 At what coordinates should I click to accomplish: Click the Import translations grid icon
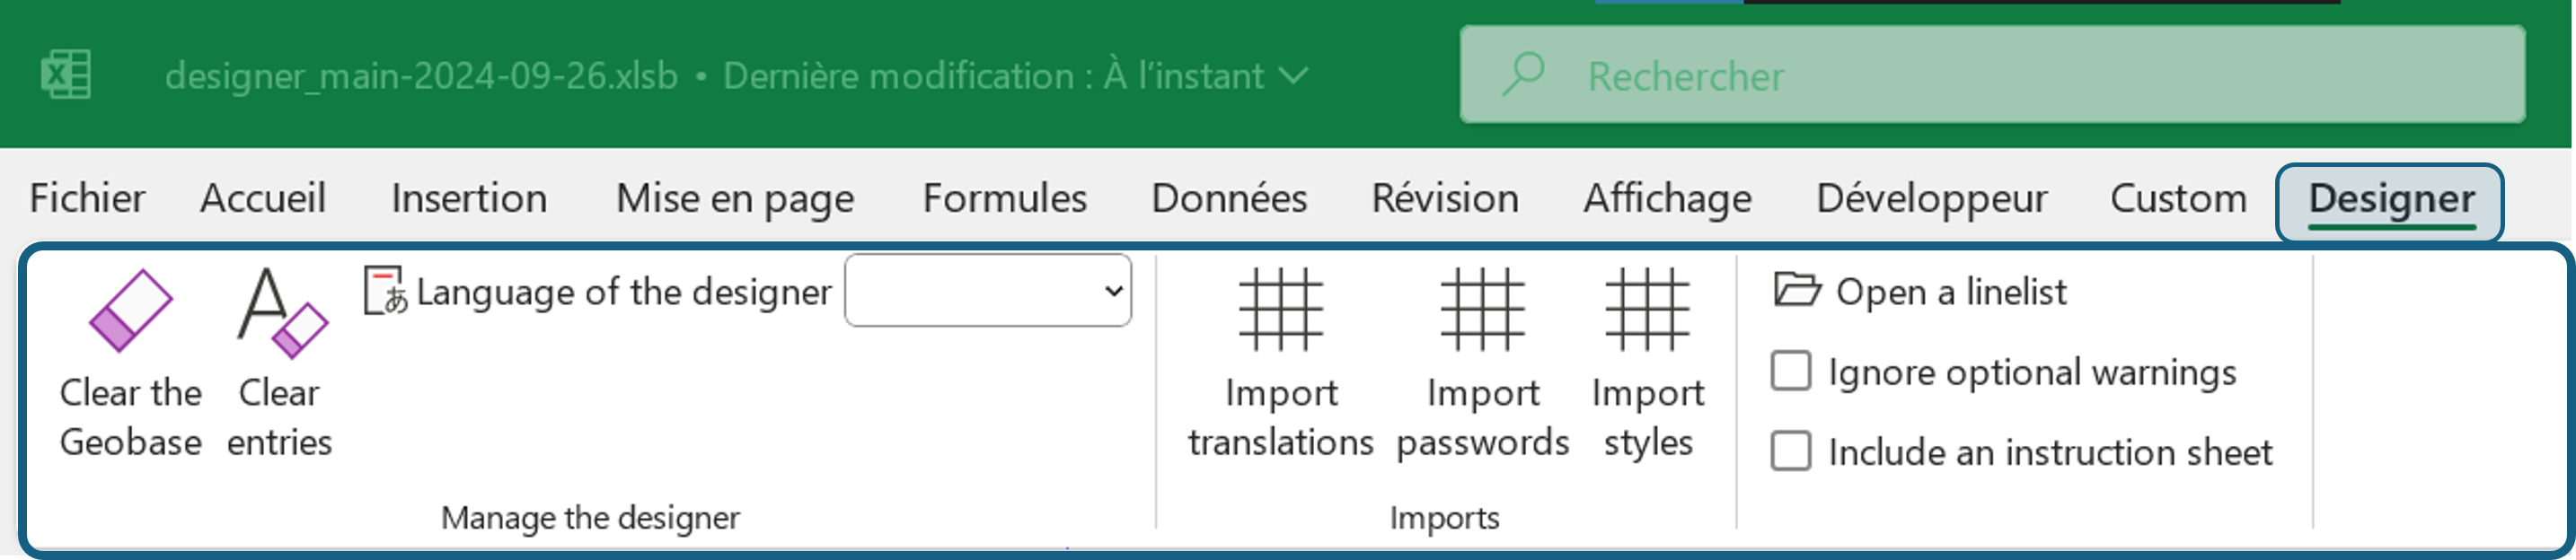pyautogui.click(x=1280, y=309)
